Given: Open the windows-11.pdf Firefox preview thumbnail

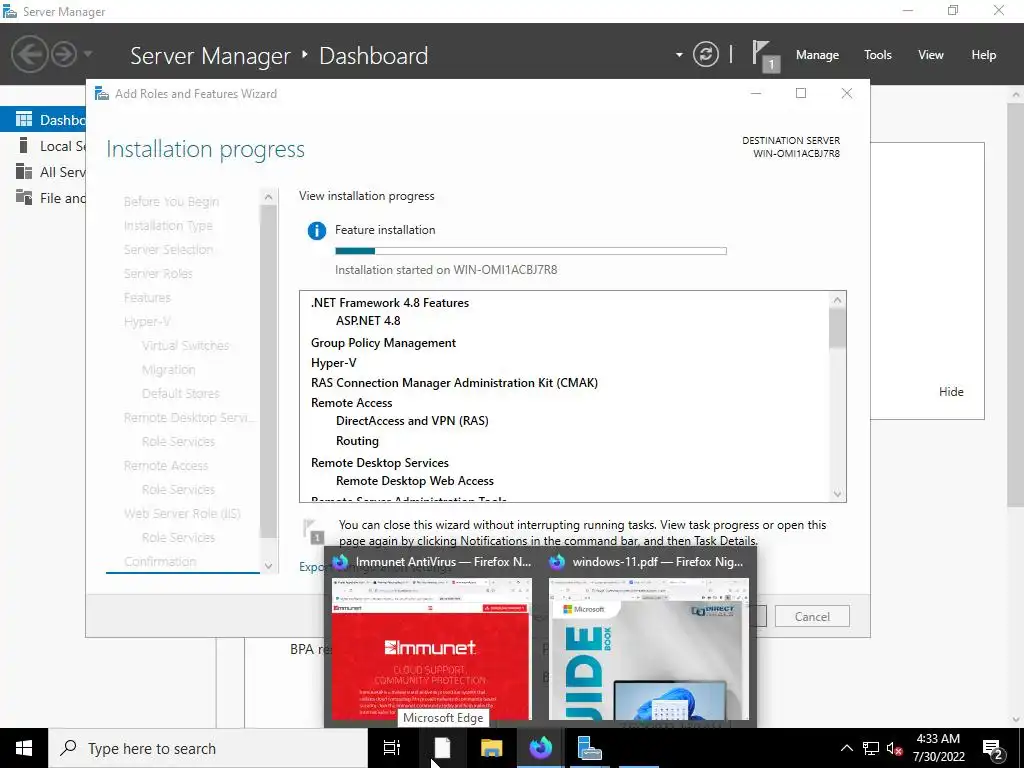Looking at the screenshot, I should click(x=648, y=648).
